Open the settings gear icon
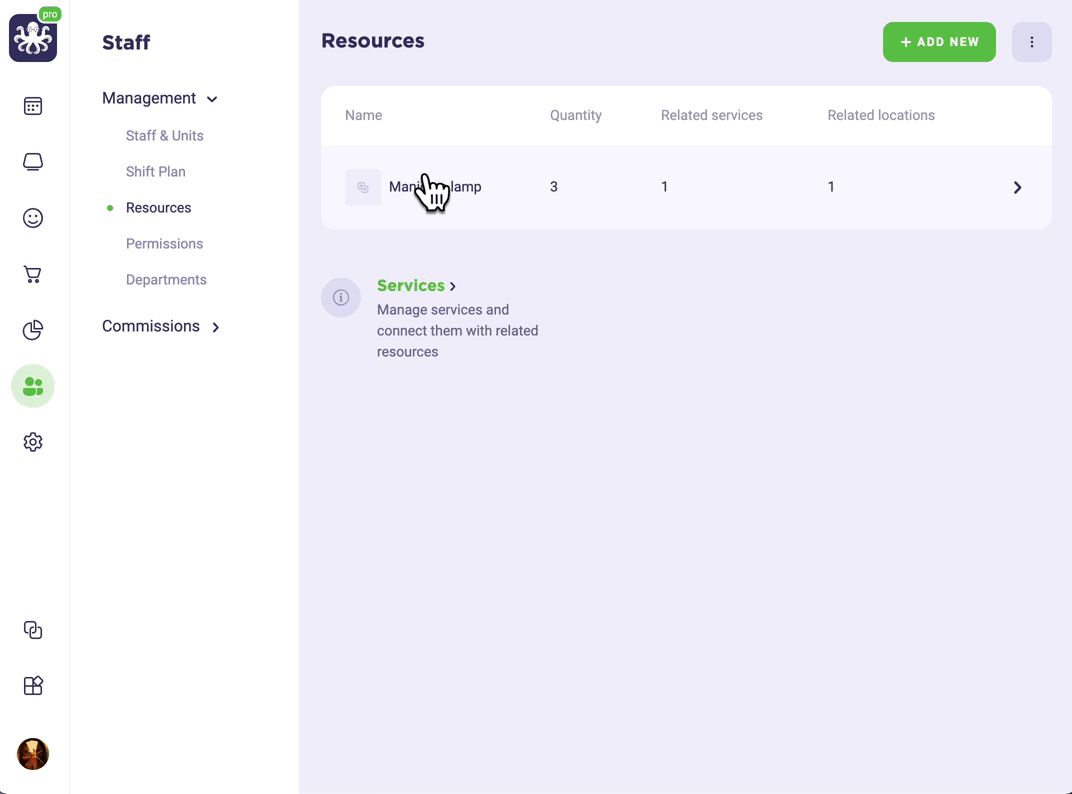Viewport: 1072px width, 794px height. tap(33, 442)
